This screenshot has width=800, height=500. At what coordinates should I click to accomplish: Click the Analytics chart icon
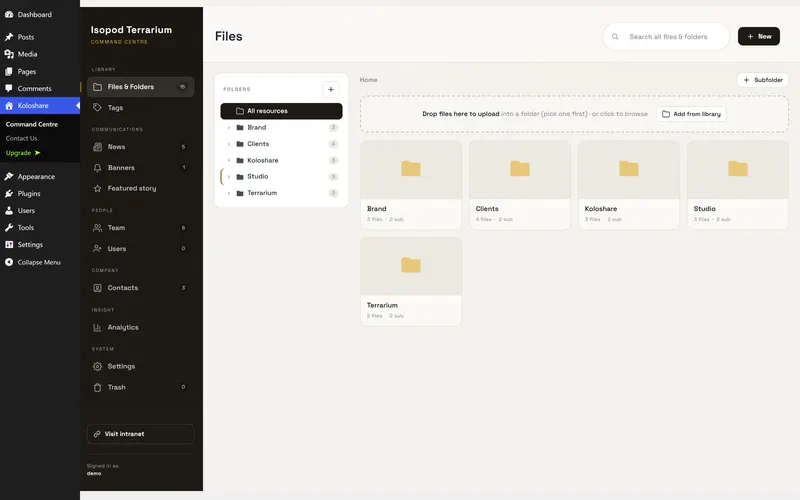click(97, 328)
